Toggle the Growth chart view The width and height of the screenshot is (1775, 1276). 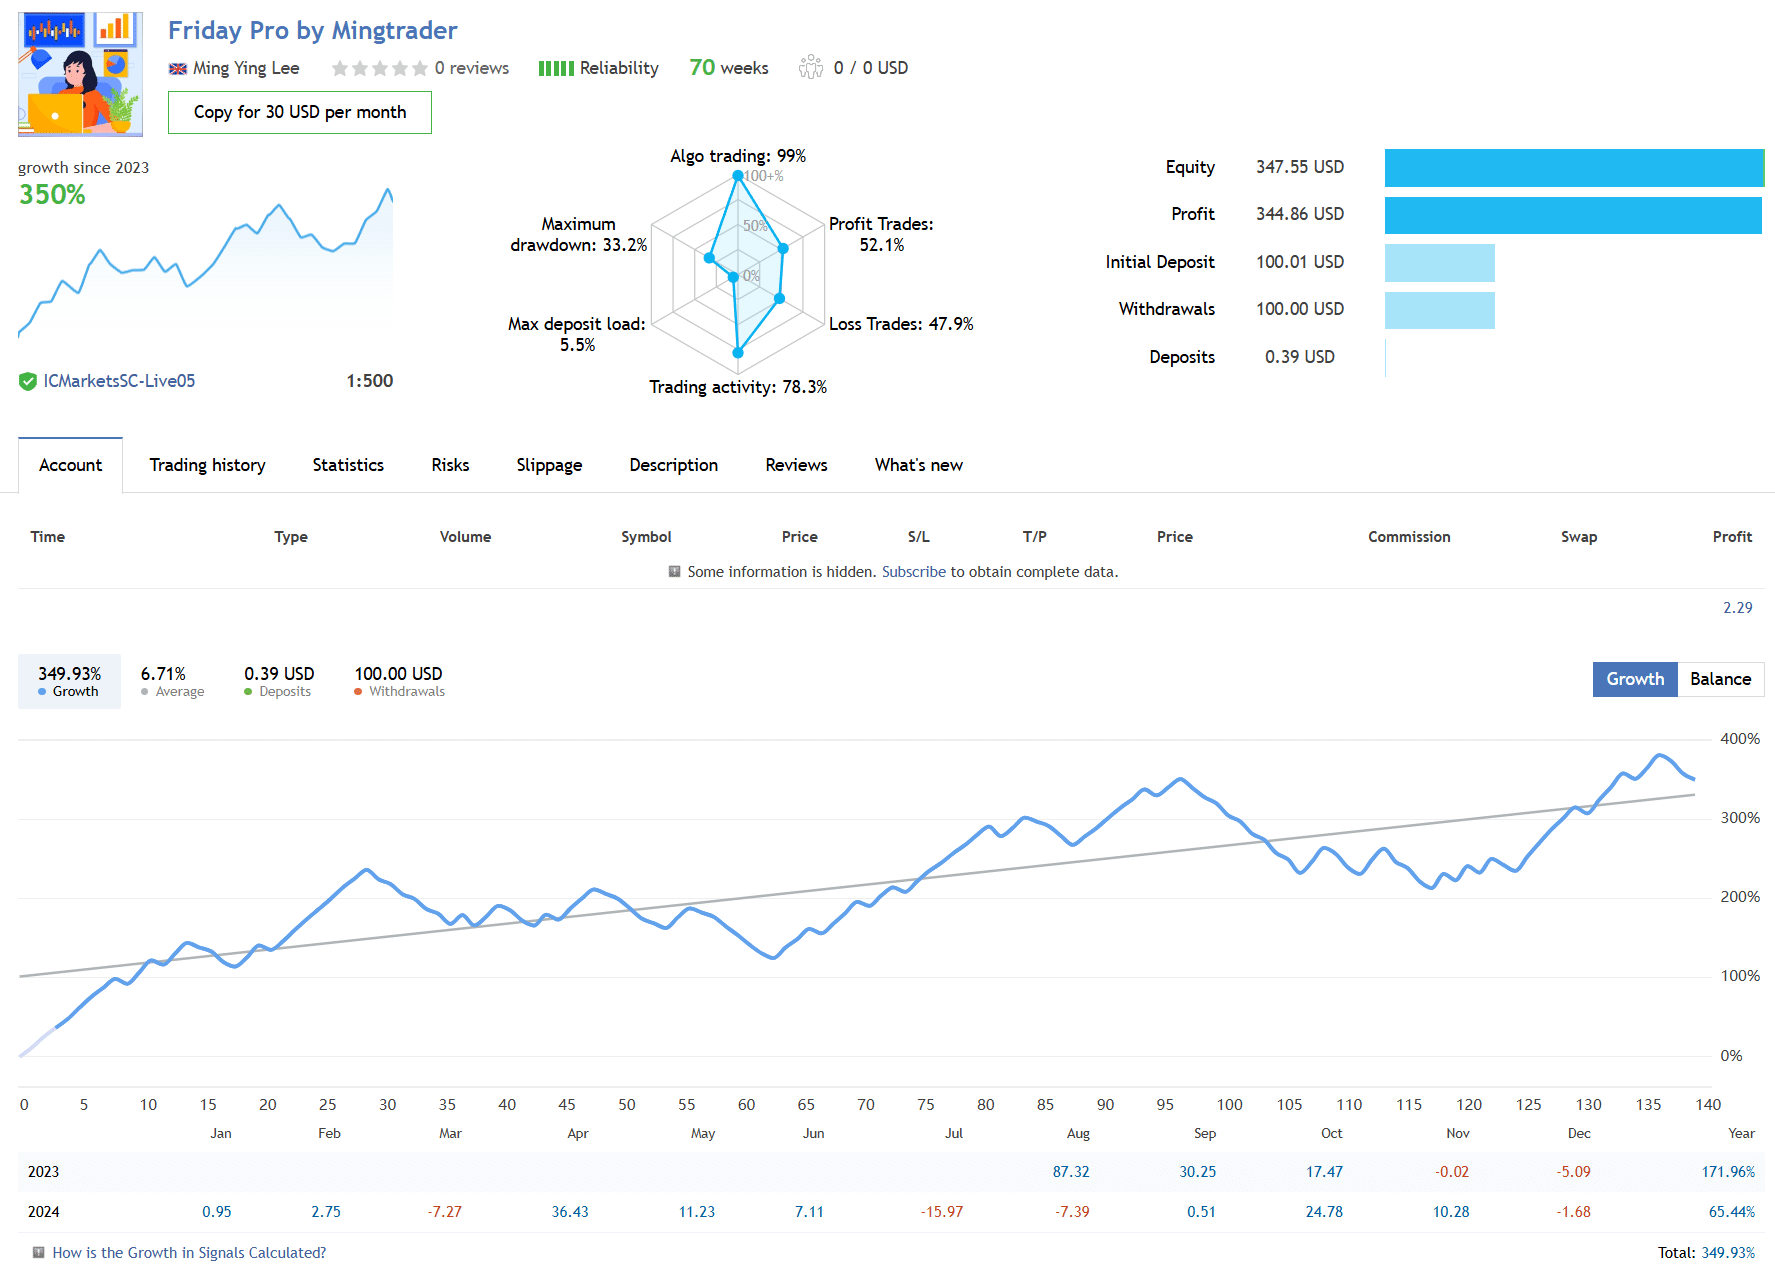point(1634,679)
